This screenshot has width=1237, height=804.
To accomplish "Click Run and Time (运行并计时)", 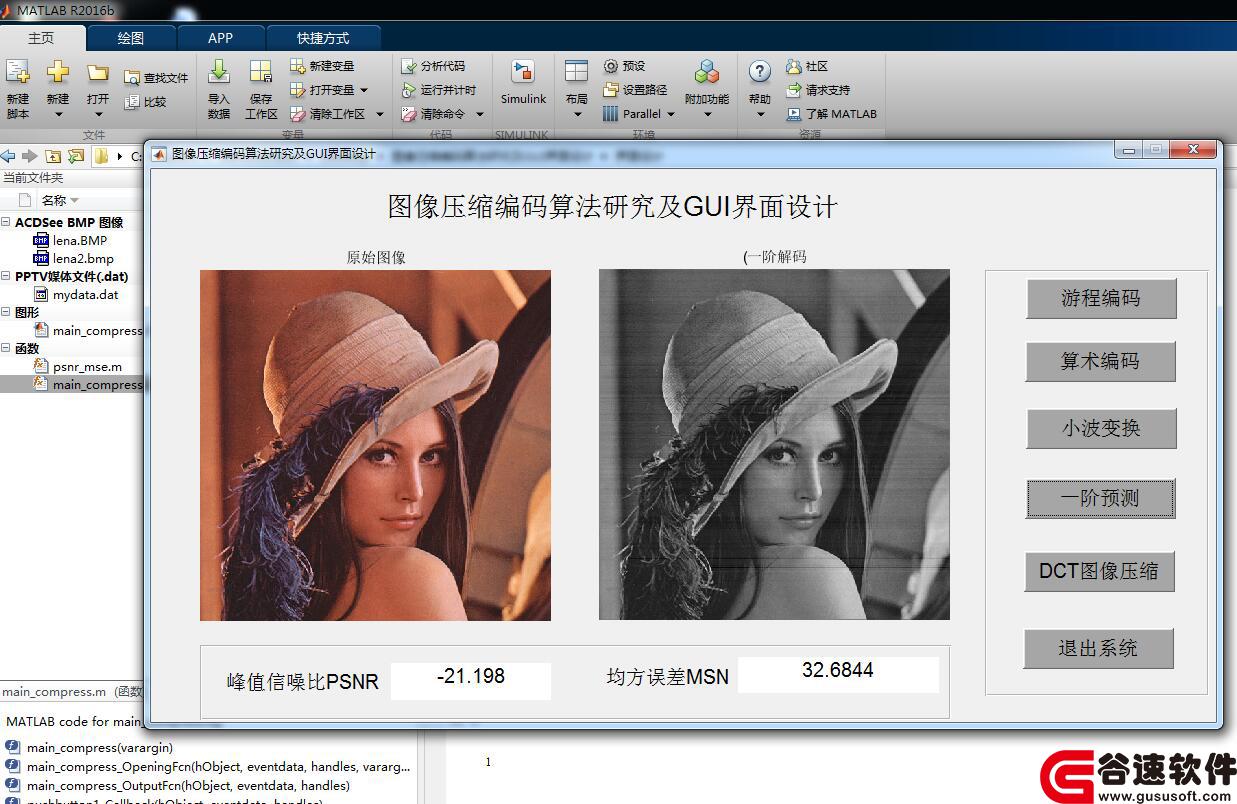I will tap(438, 90).
